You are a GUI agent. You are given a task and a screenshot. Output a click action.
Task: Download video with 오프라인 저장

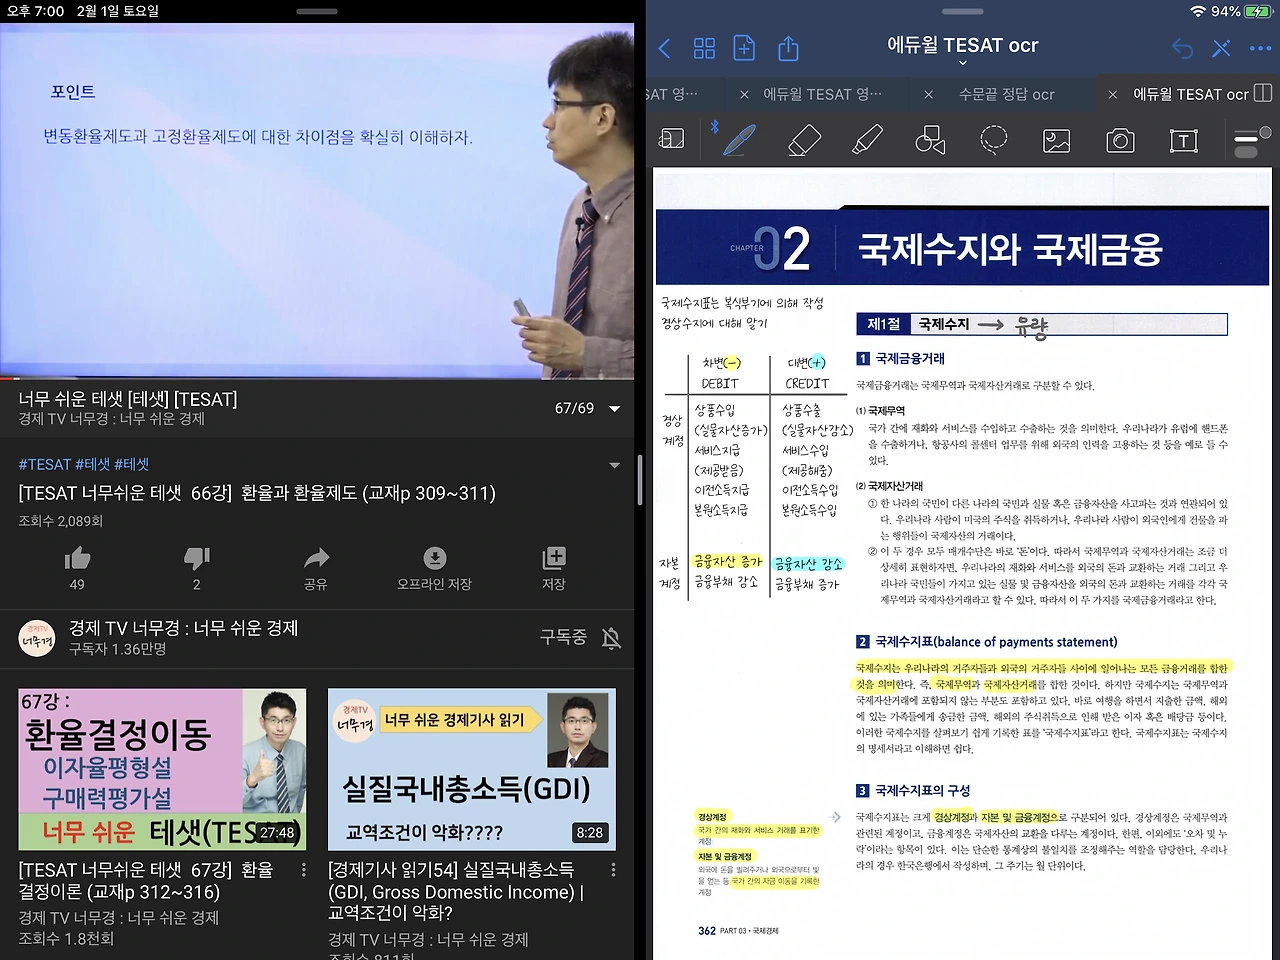point(435,567)
